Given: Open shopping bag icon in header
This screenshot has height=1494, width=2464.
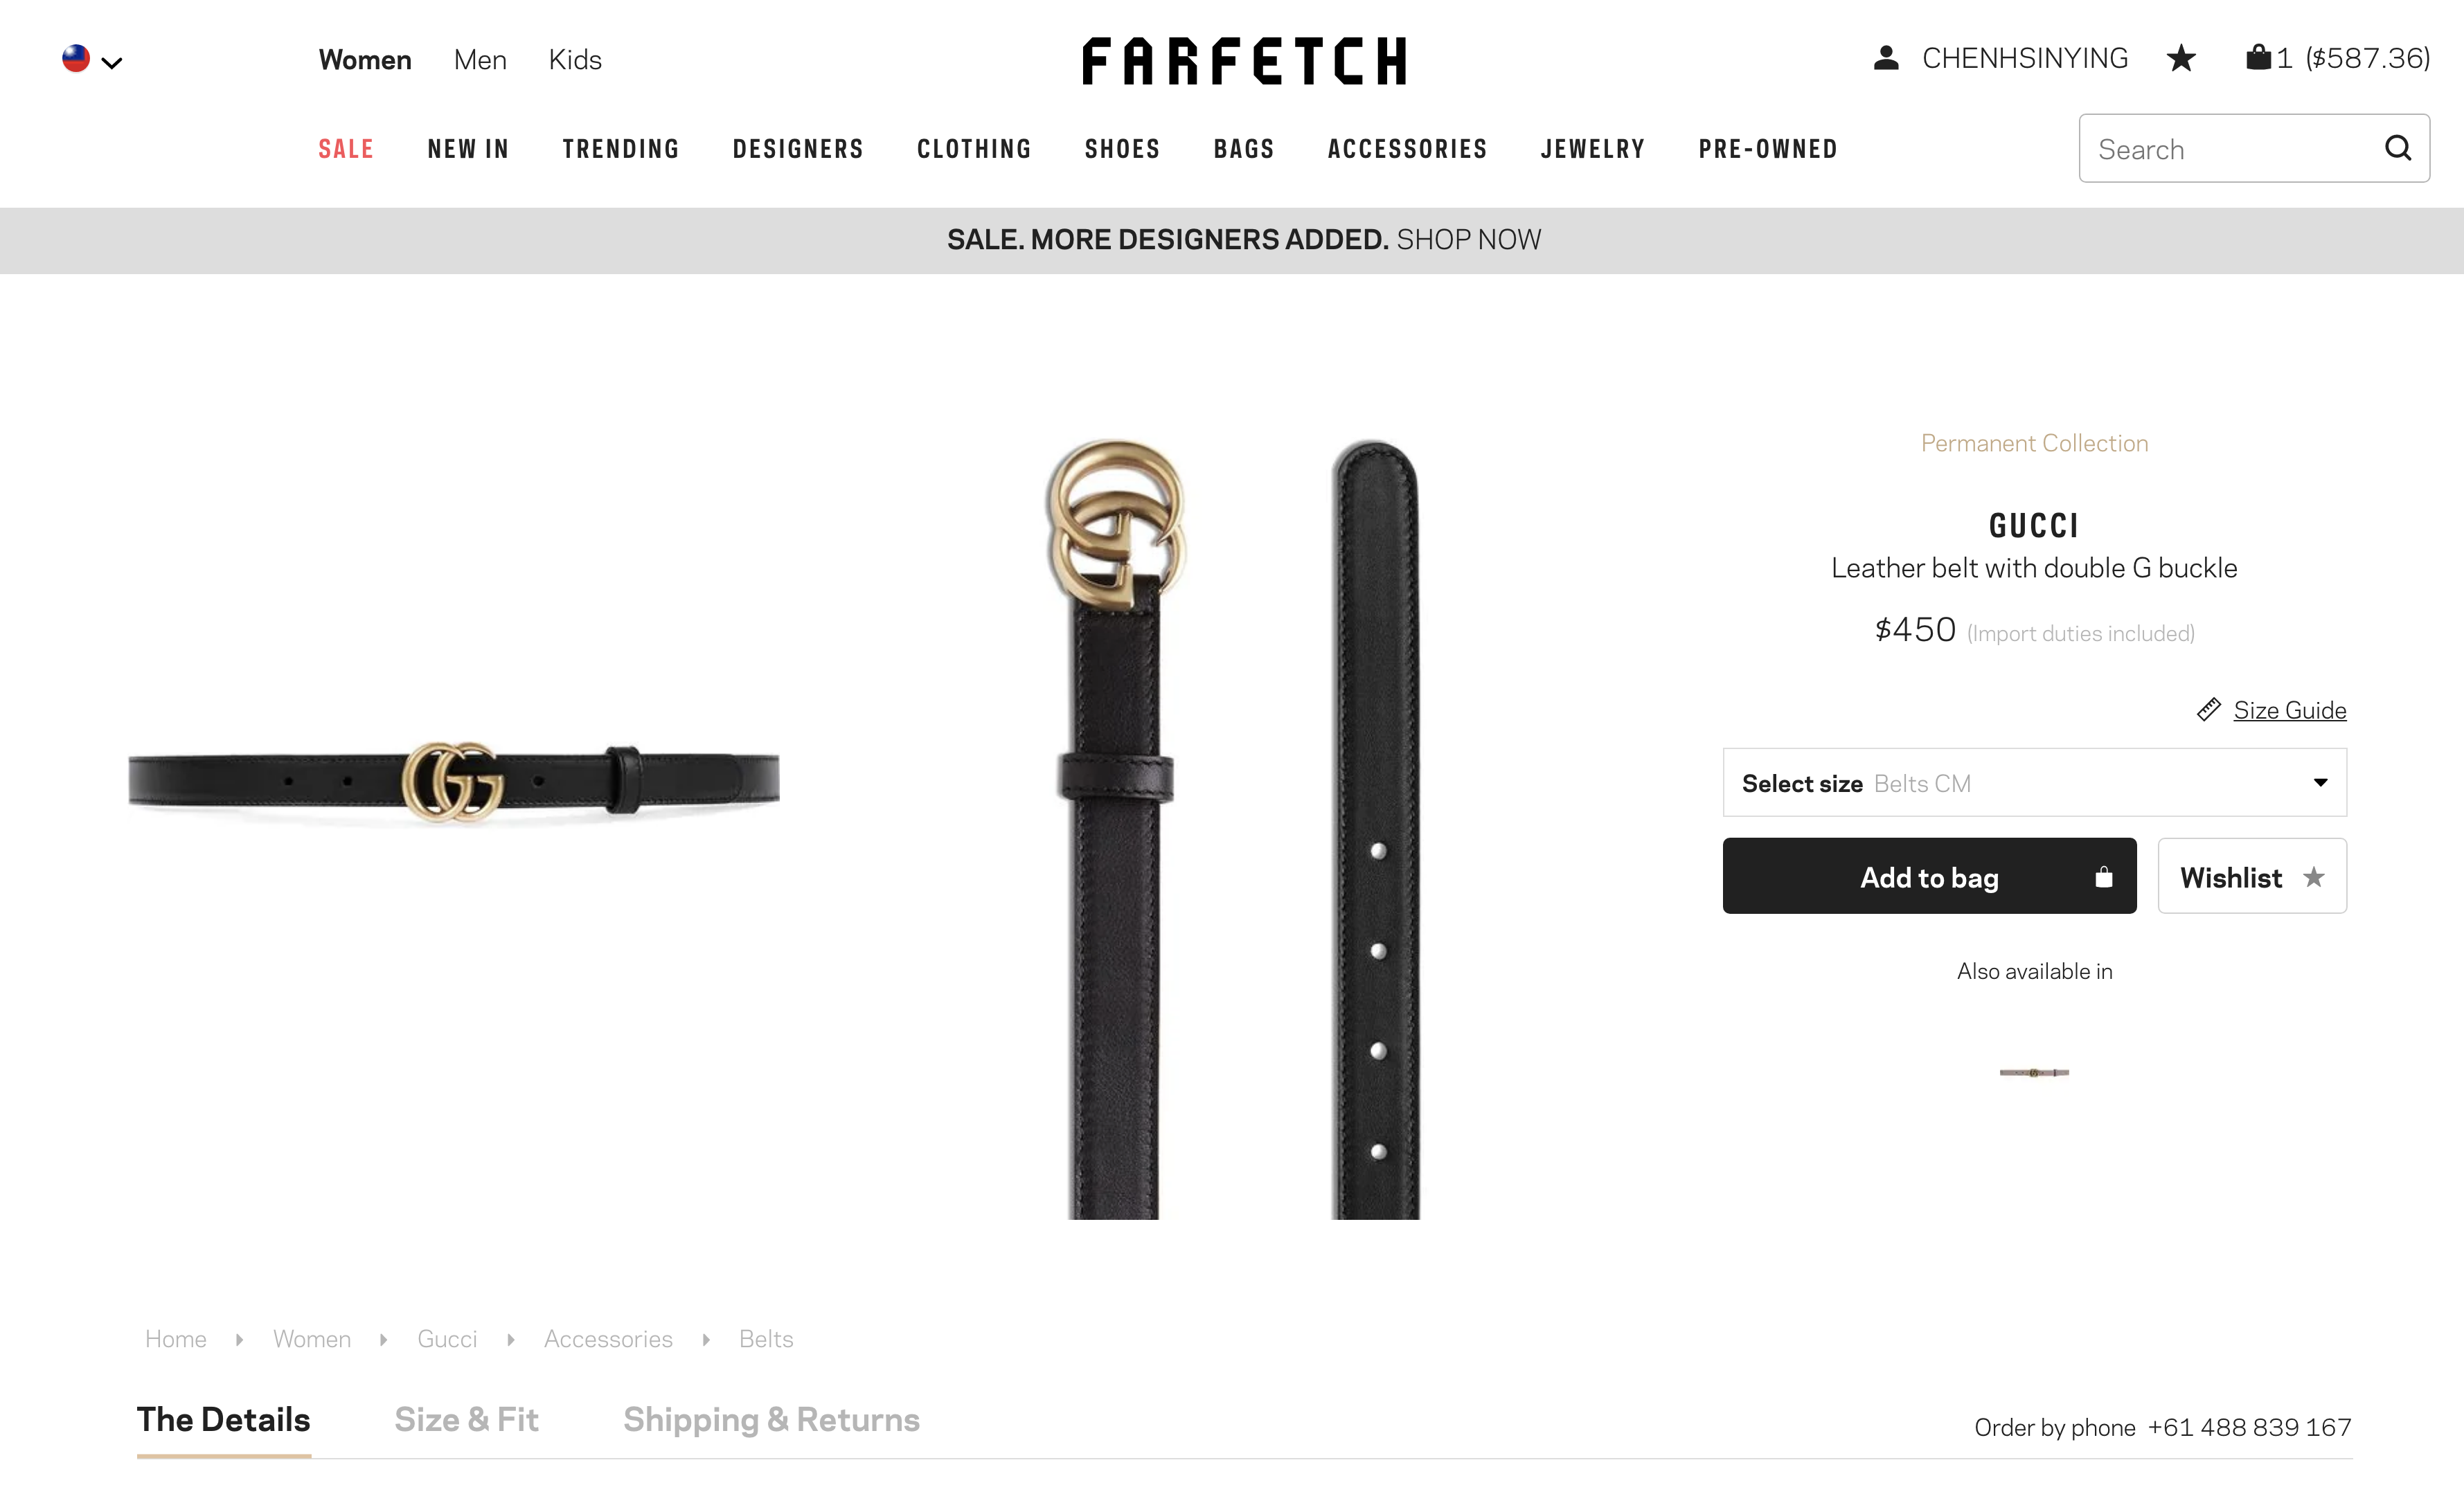Looking at the screenshot, I should pos(2258,57).
